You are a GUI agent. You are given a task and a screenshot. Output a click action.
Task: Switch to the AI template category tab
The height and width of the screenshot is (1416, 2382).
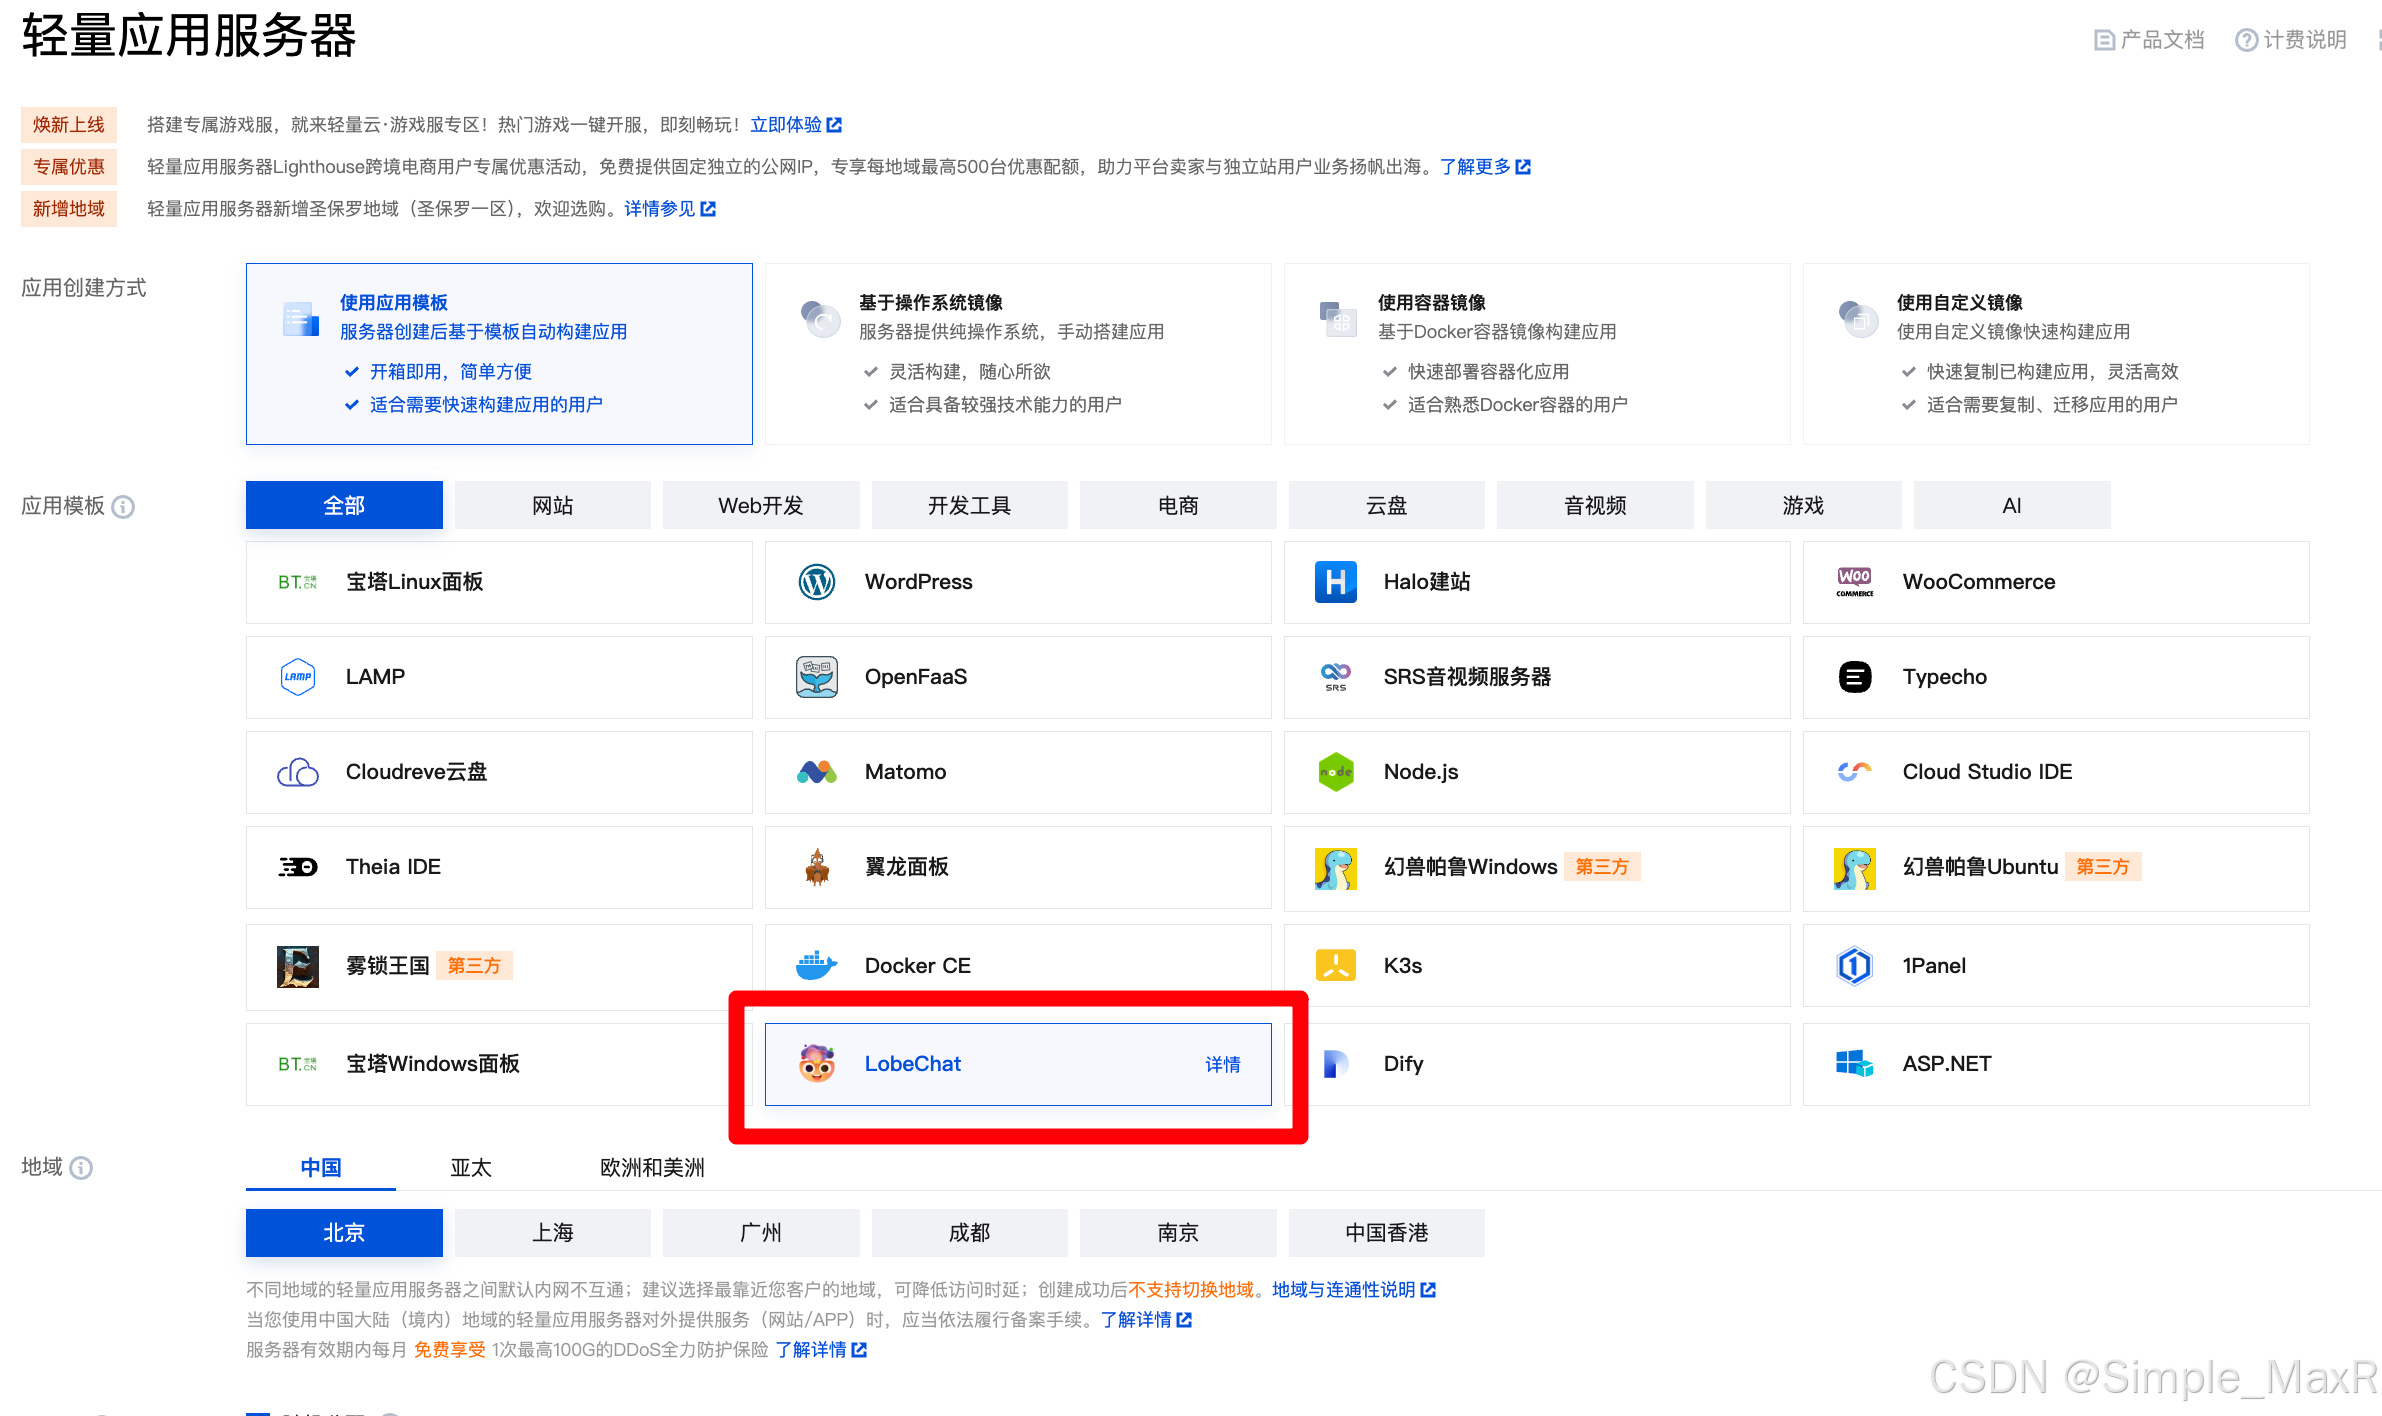coord(2011,506)
